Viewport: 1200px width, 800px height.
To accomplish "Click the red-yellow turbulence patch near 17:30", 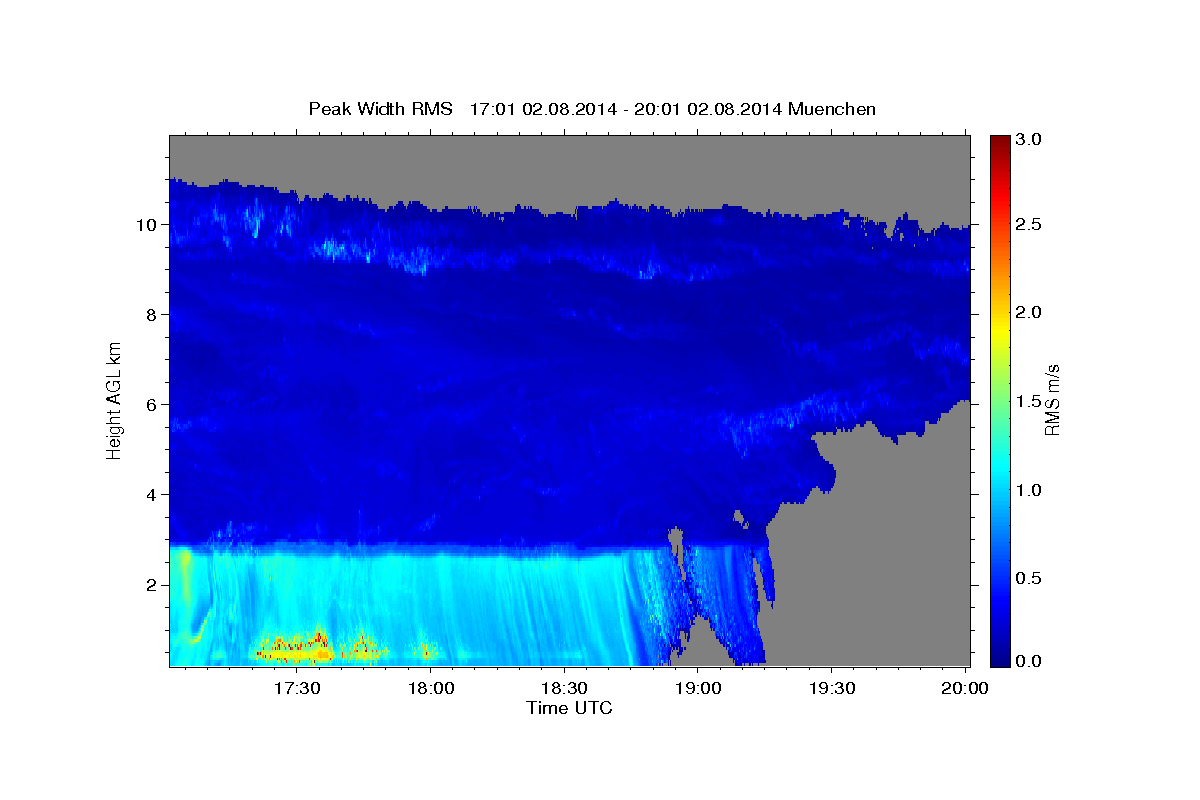I will click(x=295, y=648).
